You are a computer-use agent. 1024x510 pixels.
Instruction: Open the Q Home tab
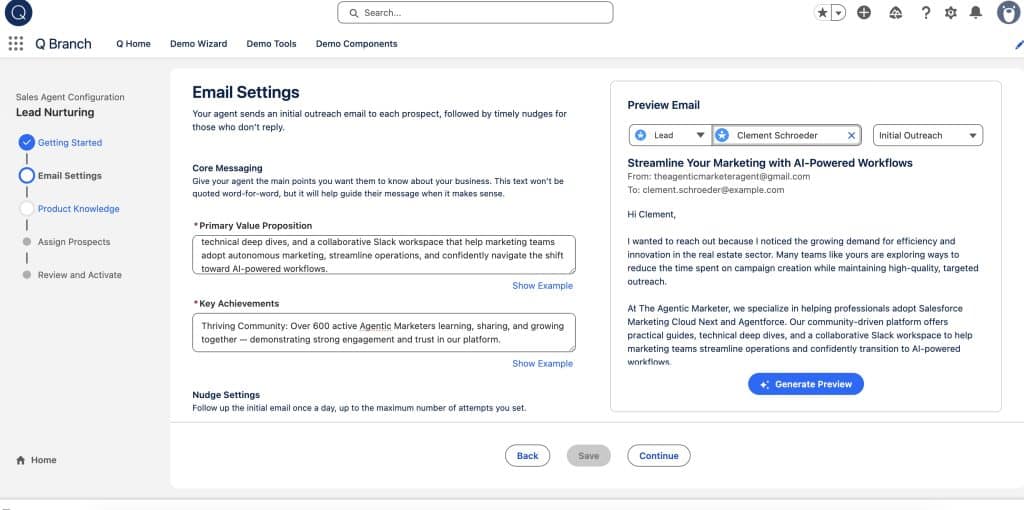coord(133,44)
